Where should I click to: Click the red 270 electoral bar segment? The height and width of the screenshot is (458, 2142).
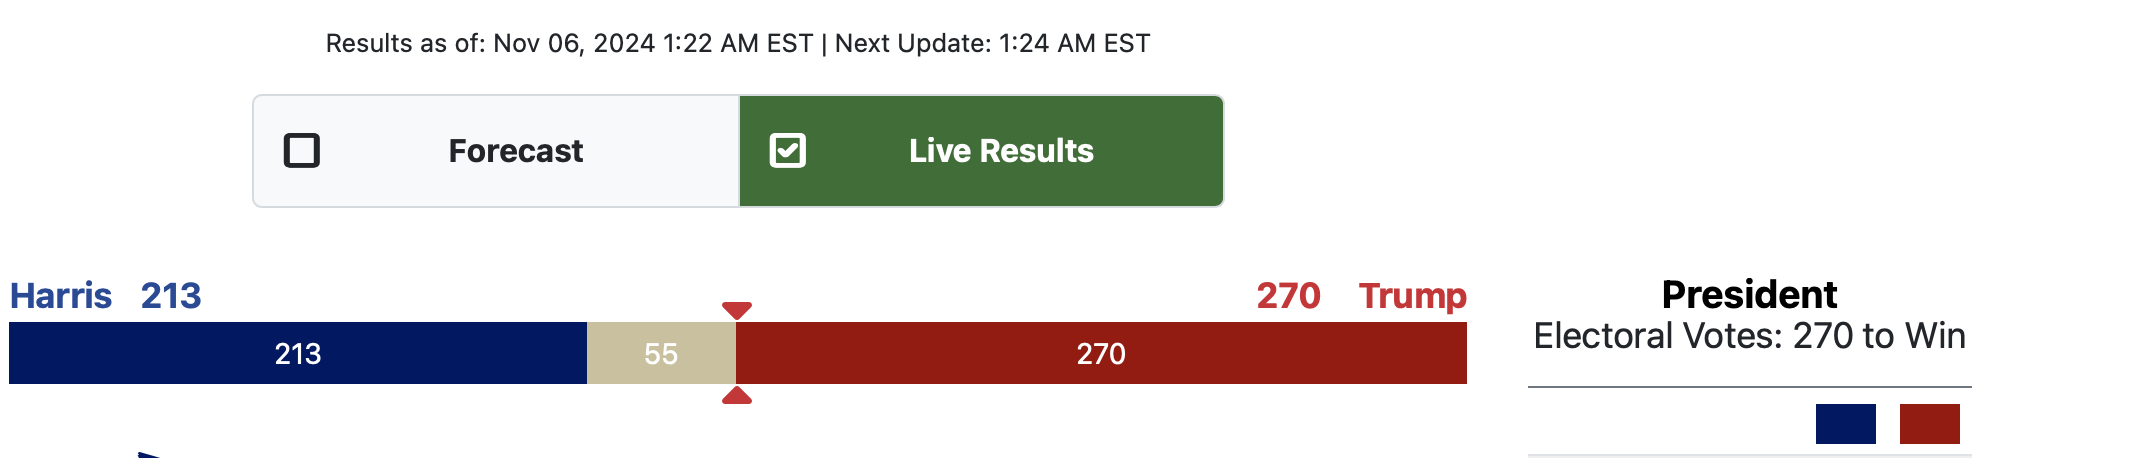coord(1101,353)
